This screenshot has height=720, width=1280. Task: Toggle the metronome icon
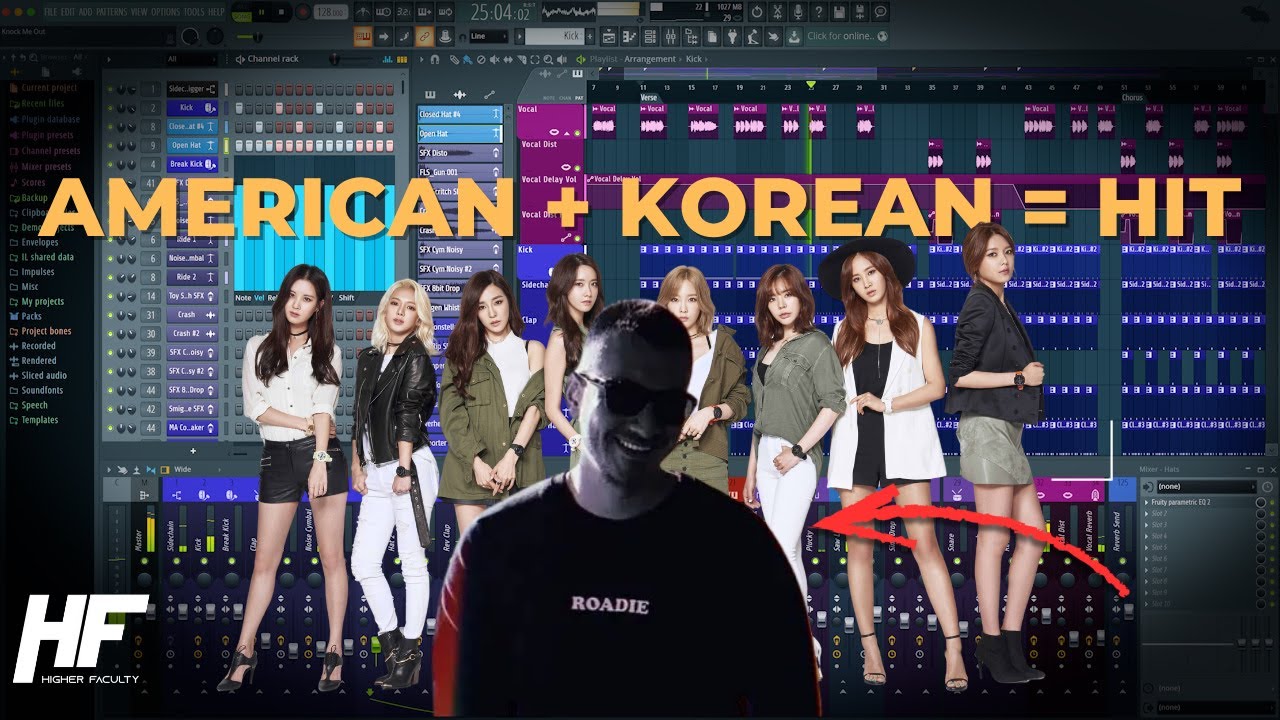[x=363, y=12]
